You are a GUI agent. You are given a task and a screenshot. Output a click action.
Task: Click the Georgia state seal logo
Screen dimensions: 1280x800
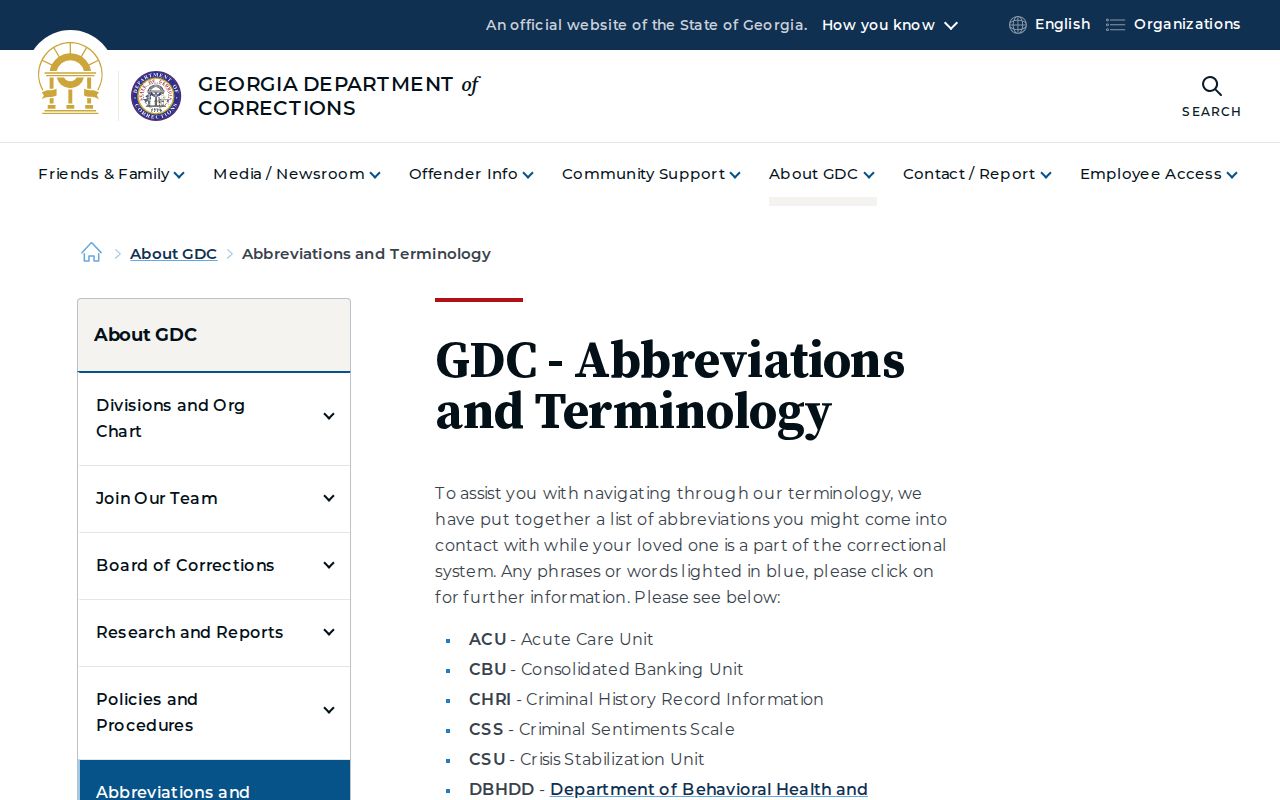[x=70, y=79]
